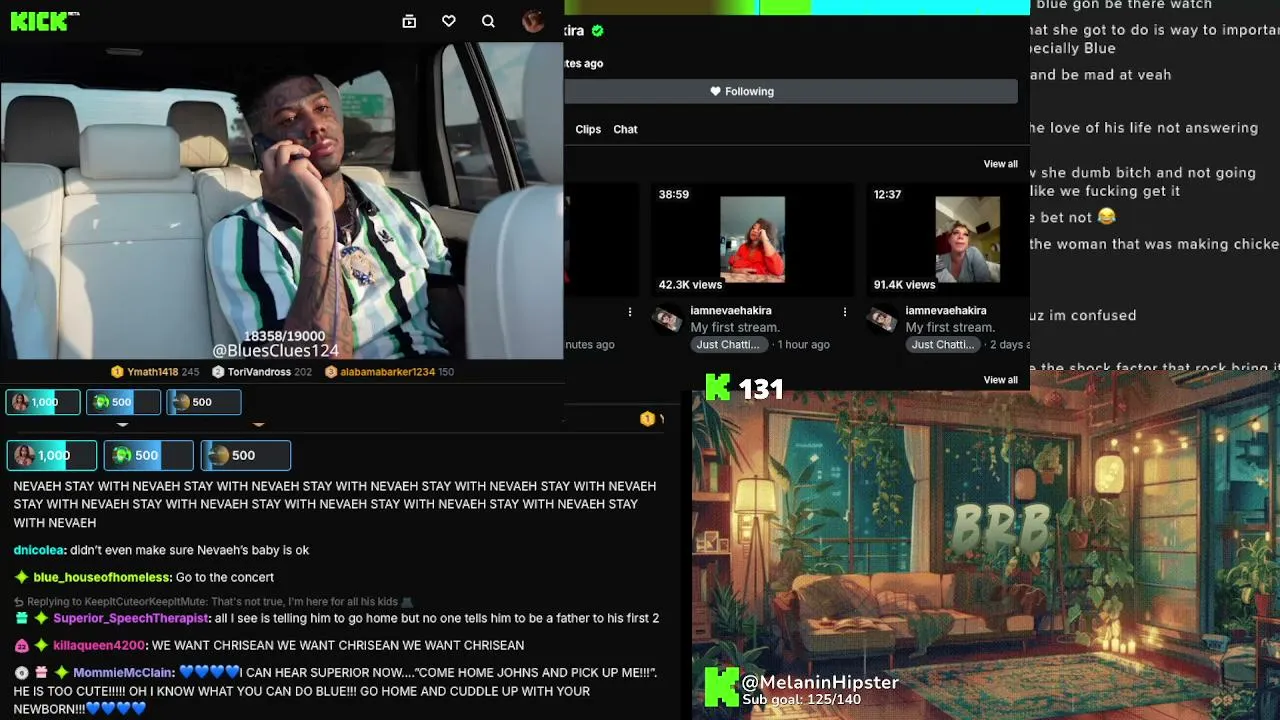1280x720 pixels.
Task: Open ToriVandross on the gift leaderboard
Action: pyautogui.click(x=259, y=372)
